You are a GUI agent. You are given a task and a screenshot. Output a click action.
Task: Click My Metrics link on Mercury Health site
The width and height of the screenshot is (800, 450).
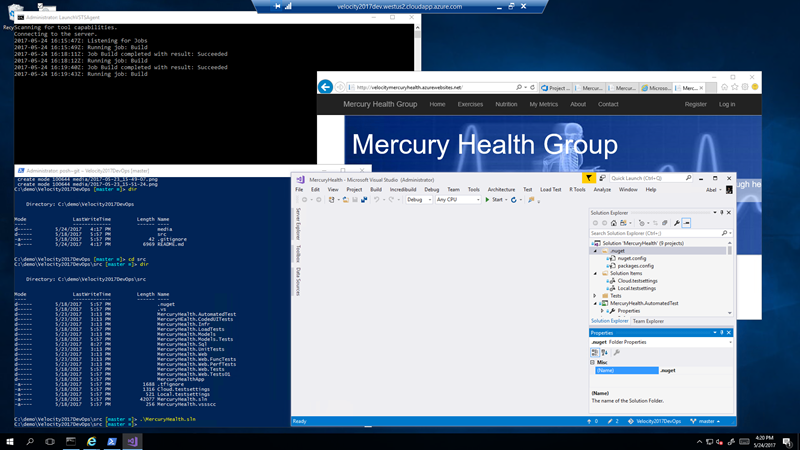pos(543,104)
